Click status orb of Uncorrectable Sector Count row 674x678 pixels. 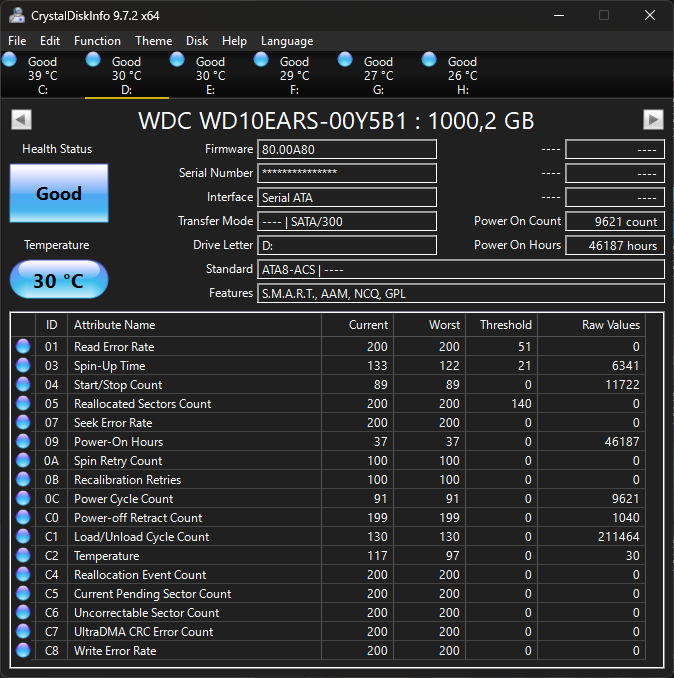(23, 613)
